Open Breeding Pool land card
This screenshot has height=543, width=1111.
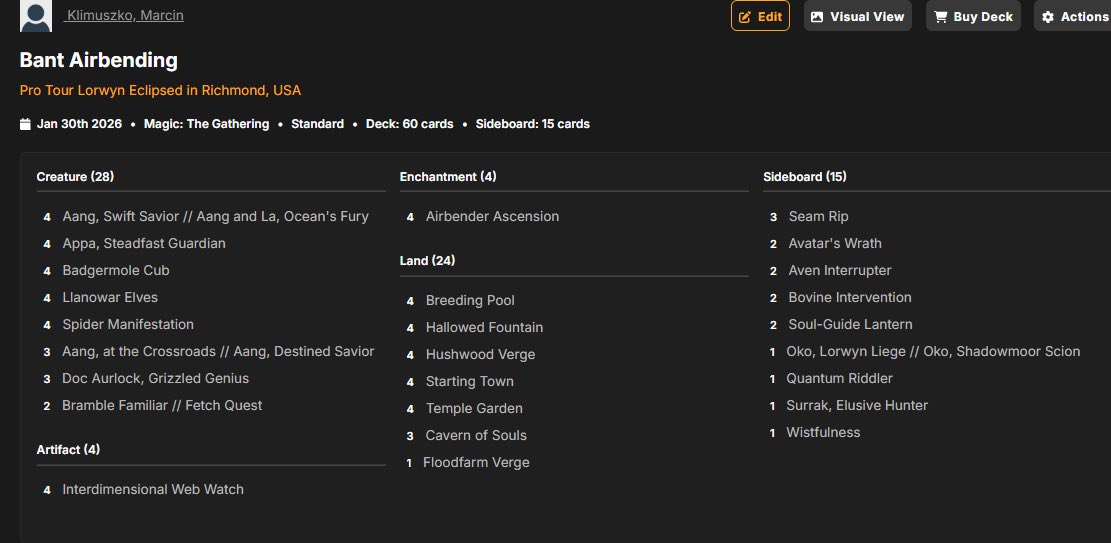470,301
